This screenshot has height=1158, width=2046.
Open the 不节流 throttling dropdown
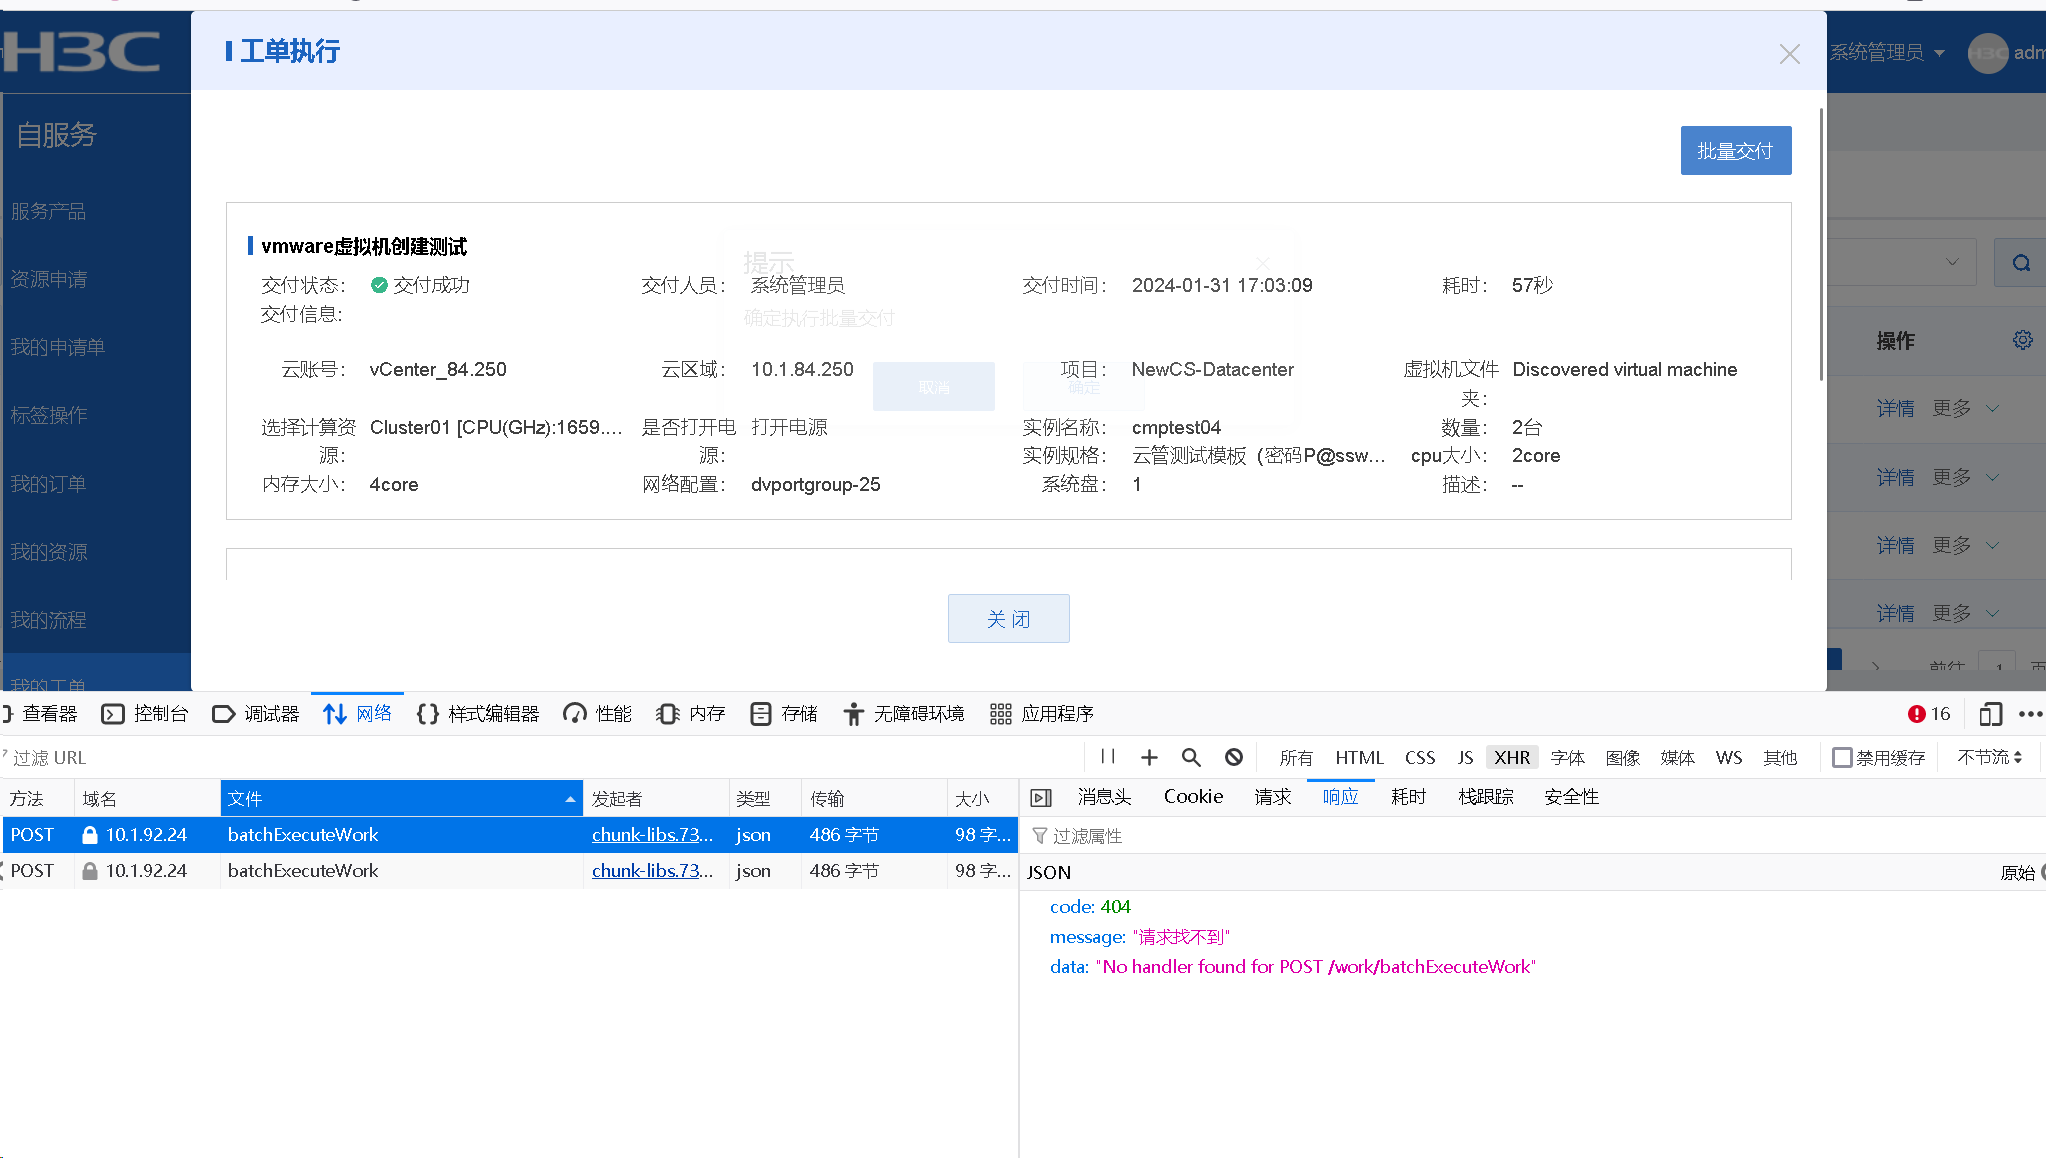[1989, 758]
